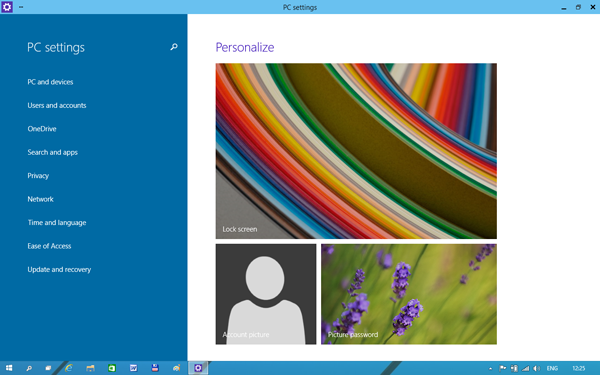Click the PC settings sidebar title
Screen dimensions: 600x375
click(56, 47)
